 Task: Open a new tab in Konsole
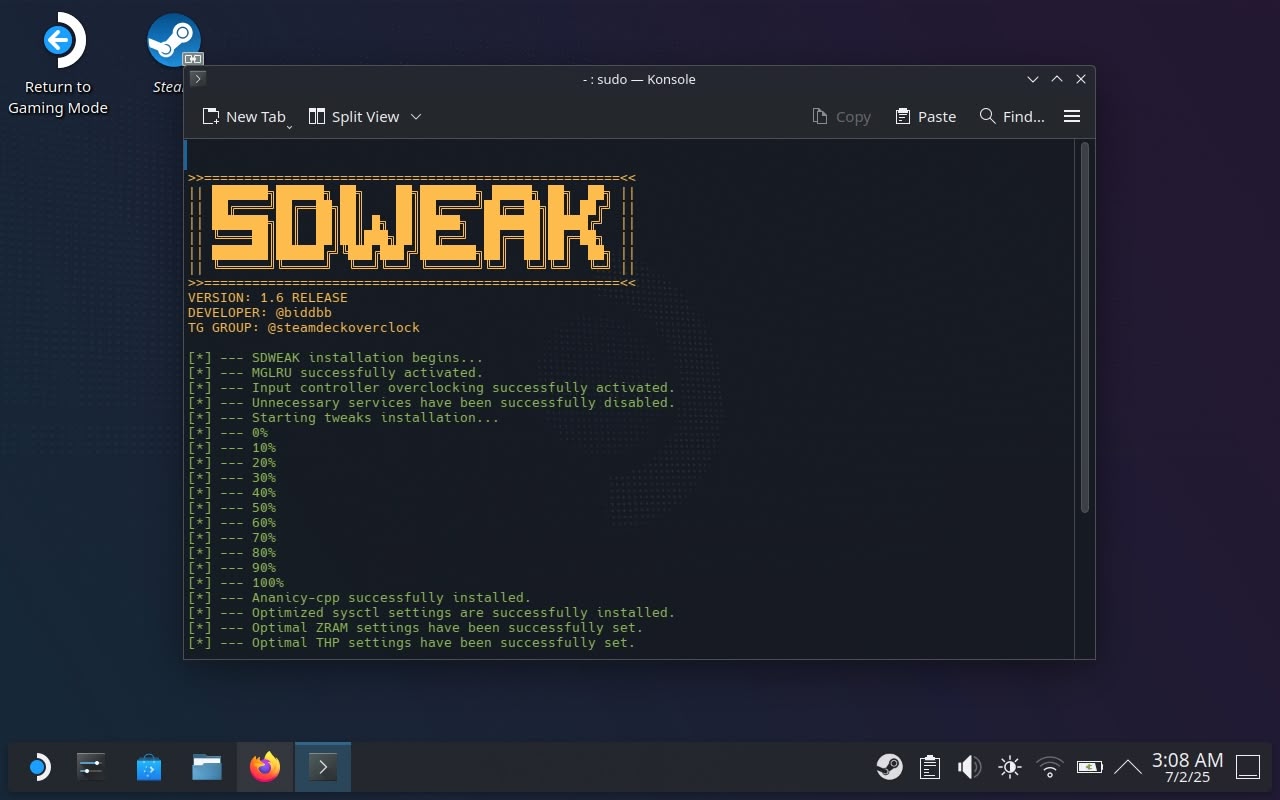pos(243,117)
